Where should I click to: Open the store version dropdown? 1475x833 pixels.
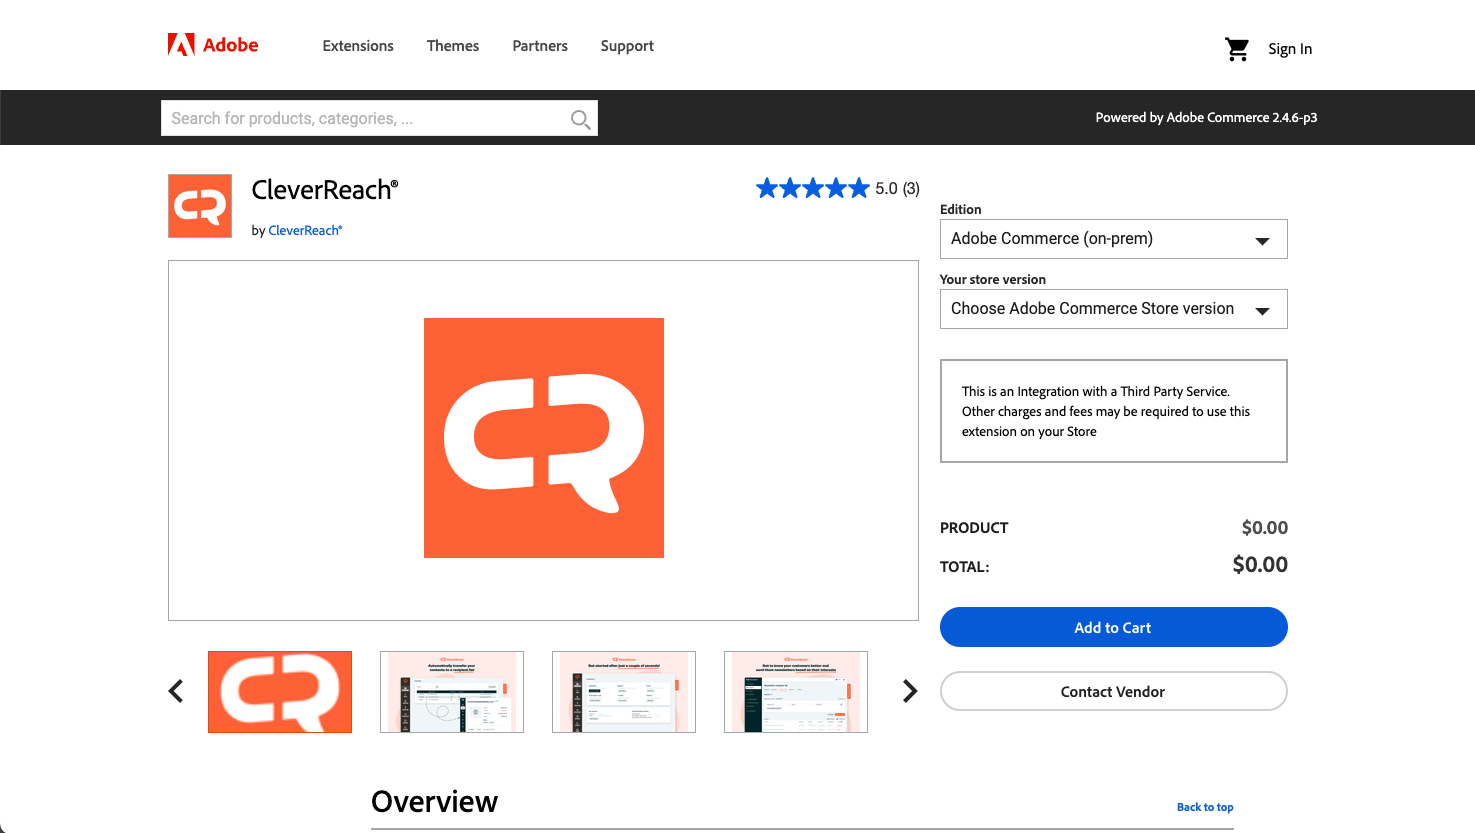(1113, 309)
